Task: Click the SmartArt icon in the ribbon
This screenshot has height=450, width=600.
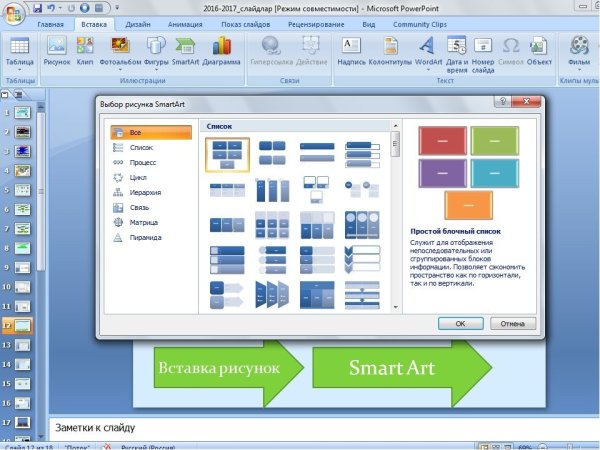Action: [185, 50]
